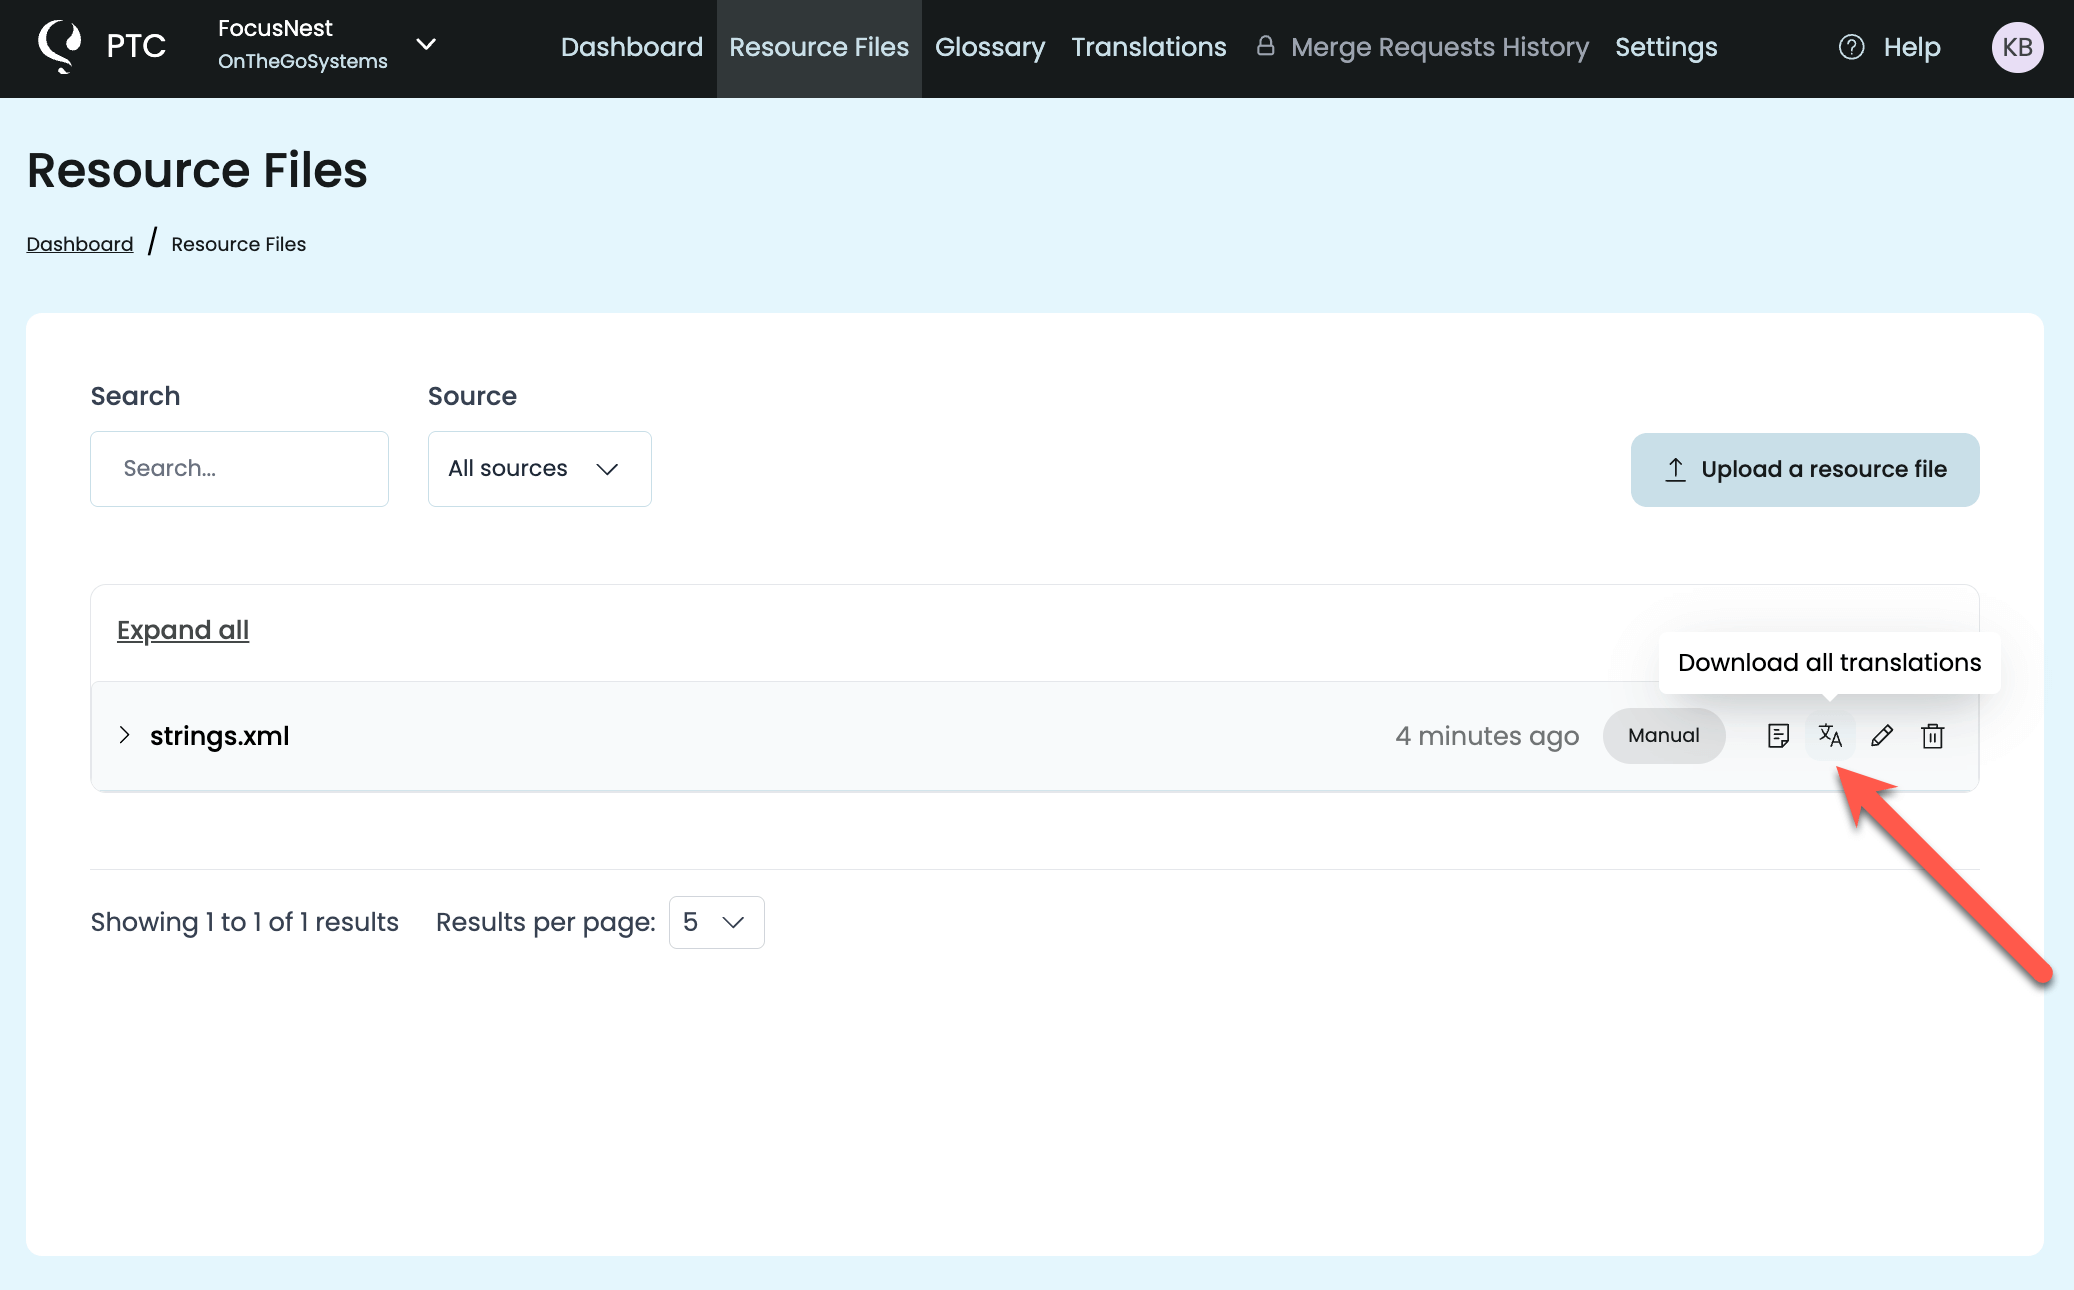Click the Upload a resource file button
The height and width of the screenshot is (1290, 2074).
1804,469
